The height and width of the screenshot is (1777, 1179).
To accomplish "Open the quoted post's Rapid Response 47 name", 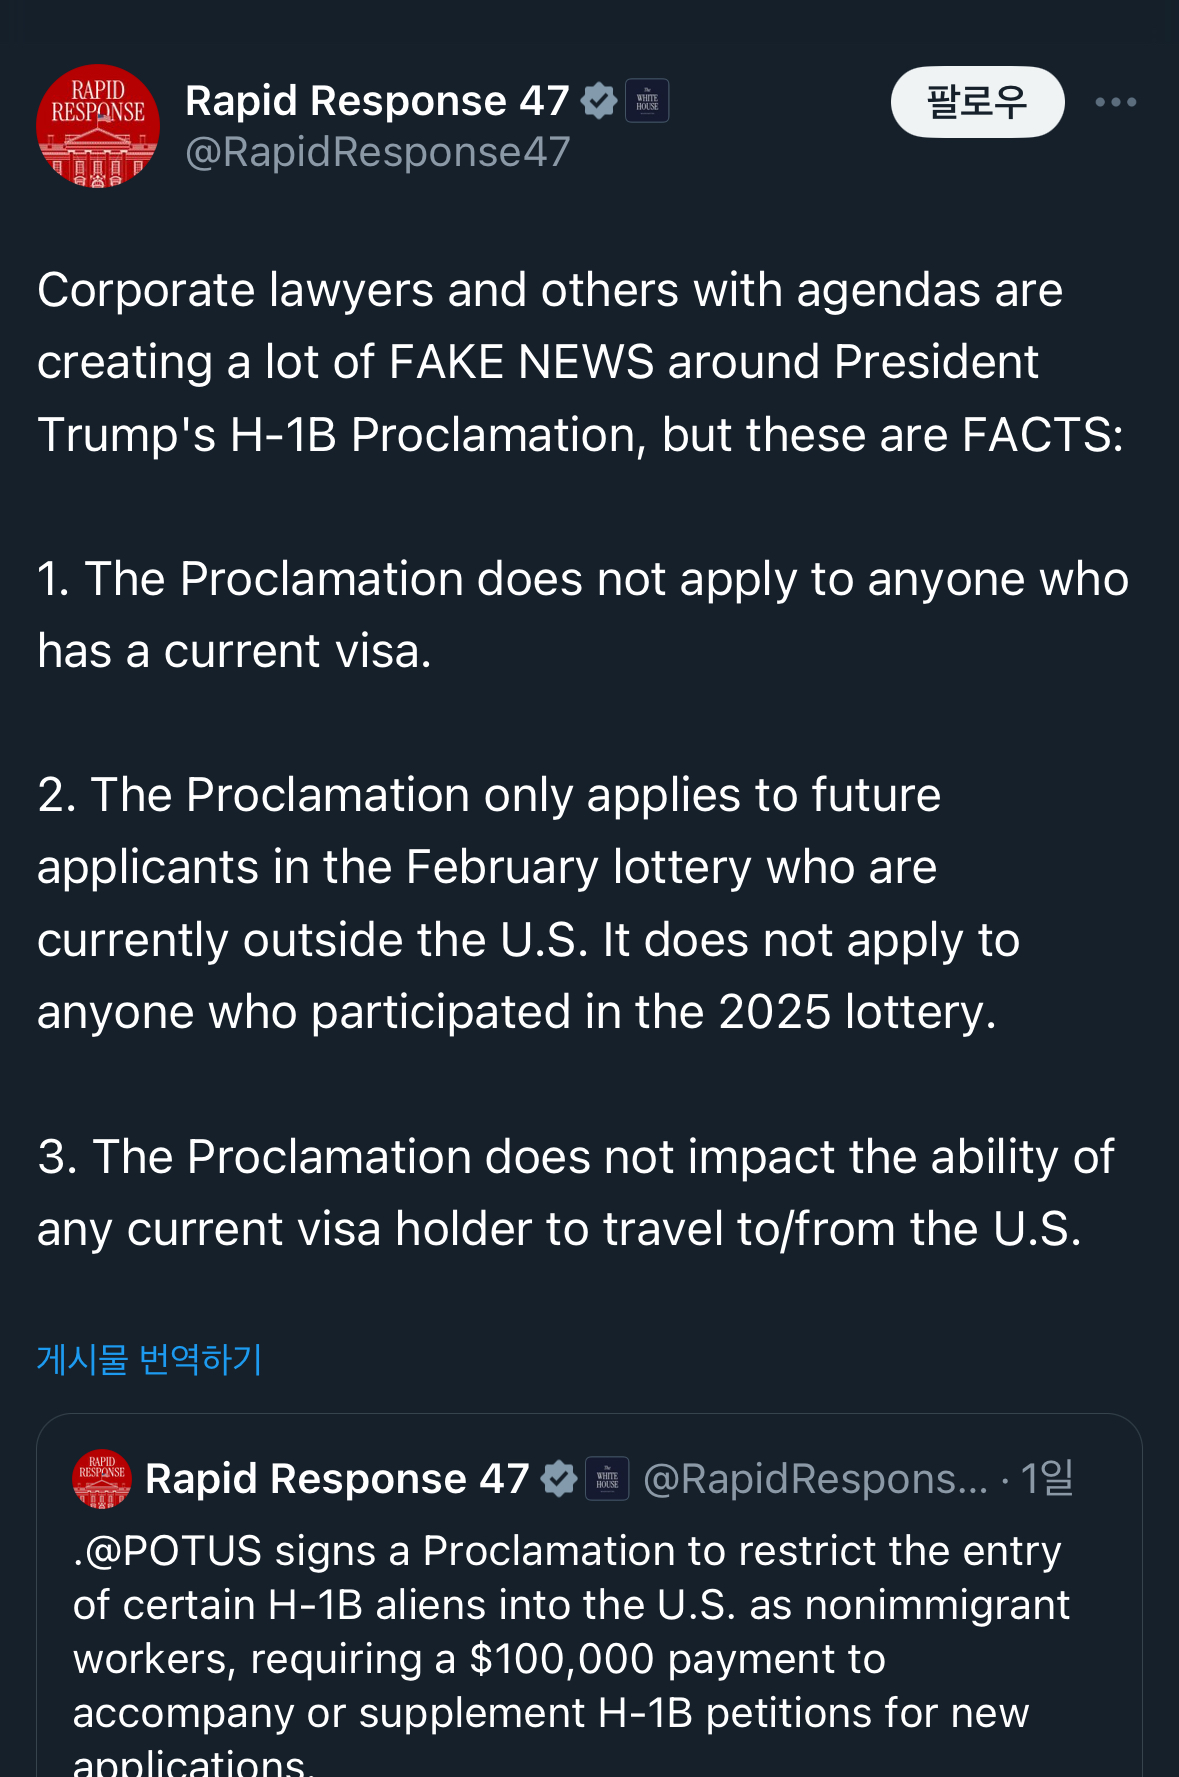I will [337, 1479].
